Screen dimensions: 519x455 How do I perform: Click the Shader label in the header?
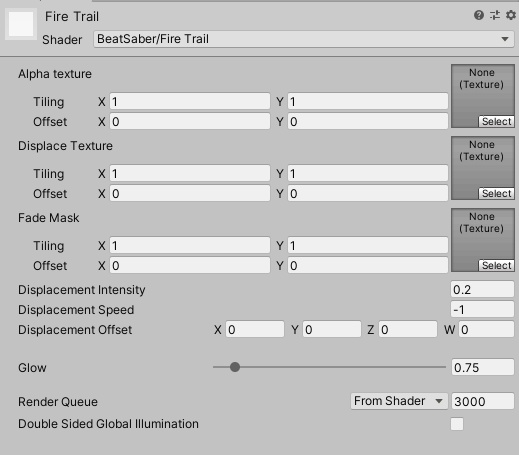point(62,40)
